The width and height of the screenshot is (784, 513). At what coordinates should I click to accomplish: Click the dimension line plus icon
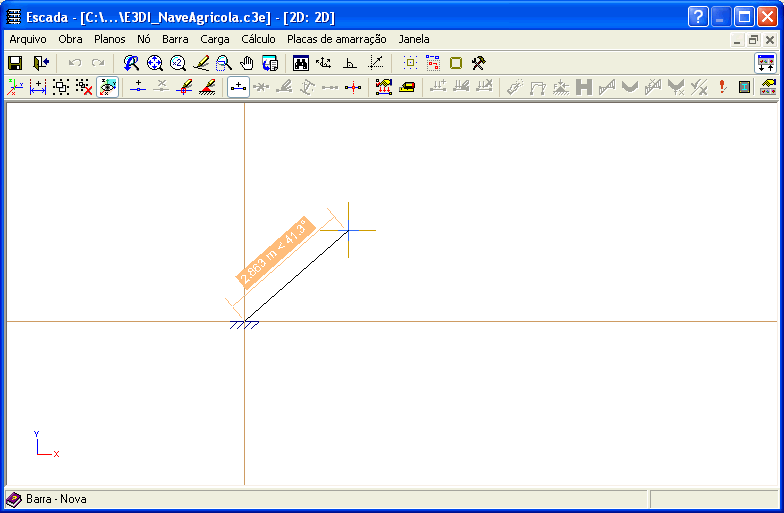38,87
